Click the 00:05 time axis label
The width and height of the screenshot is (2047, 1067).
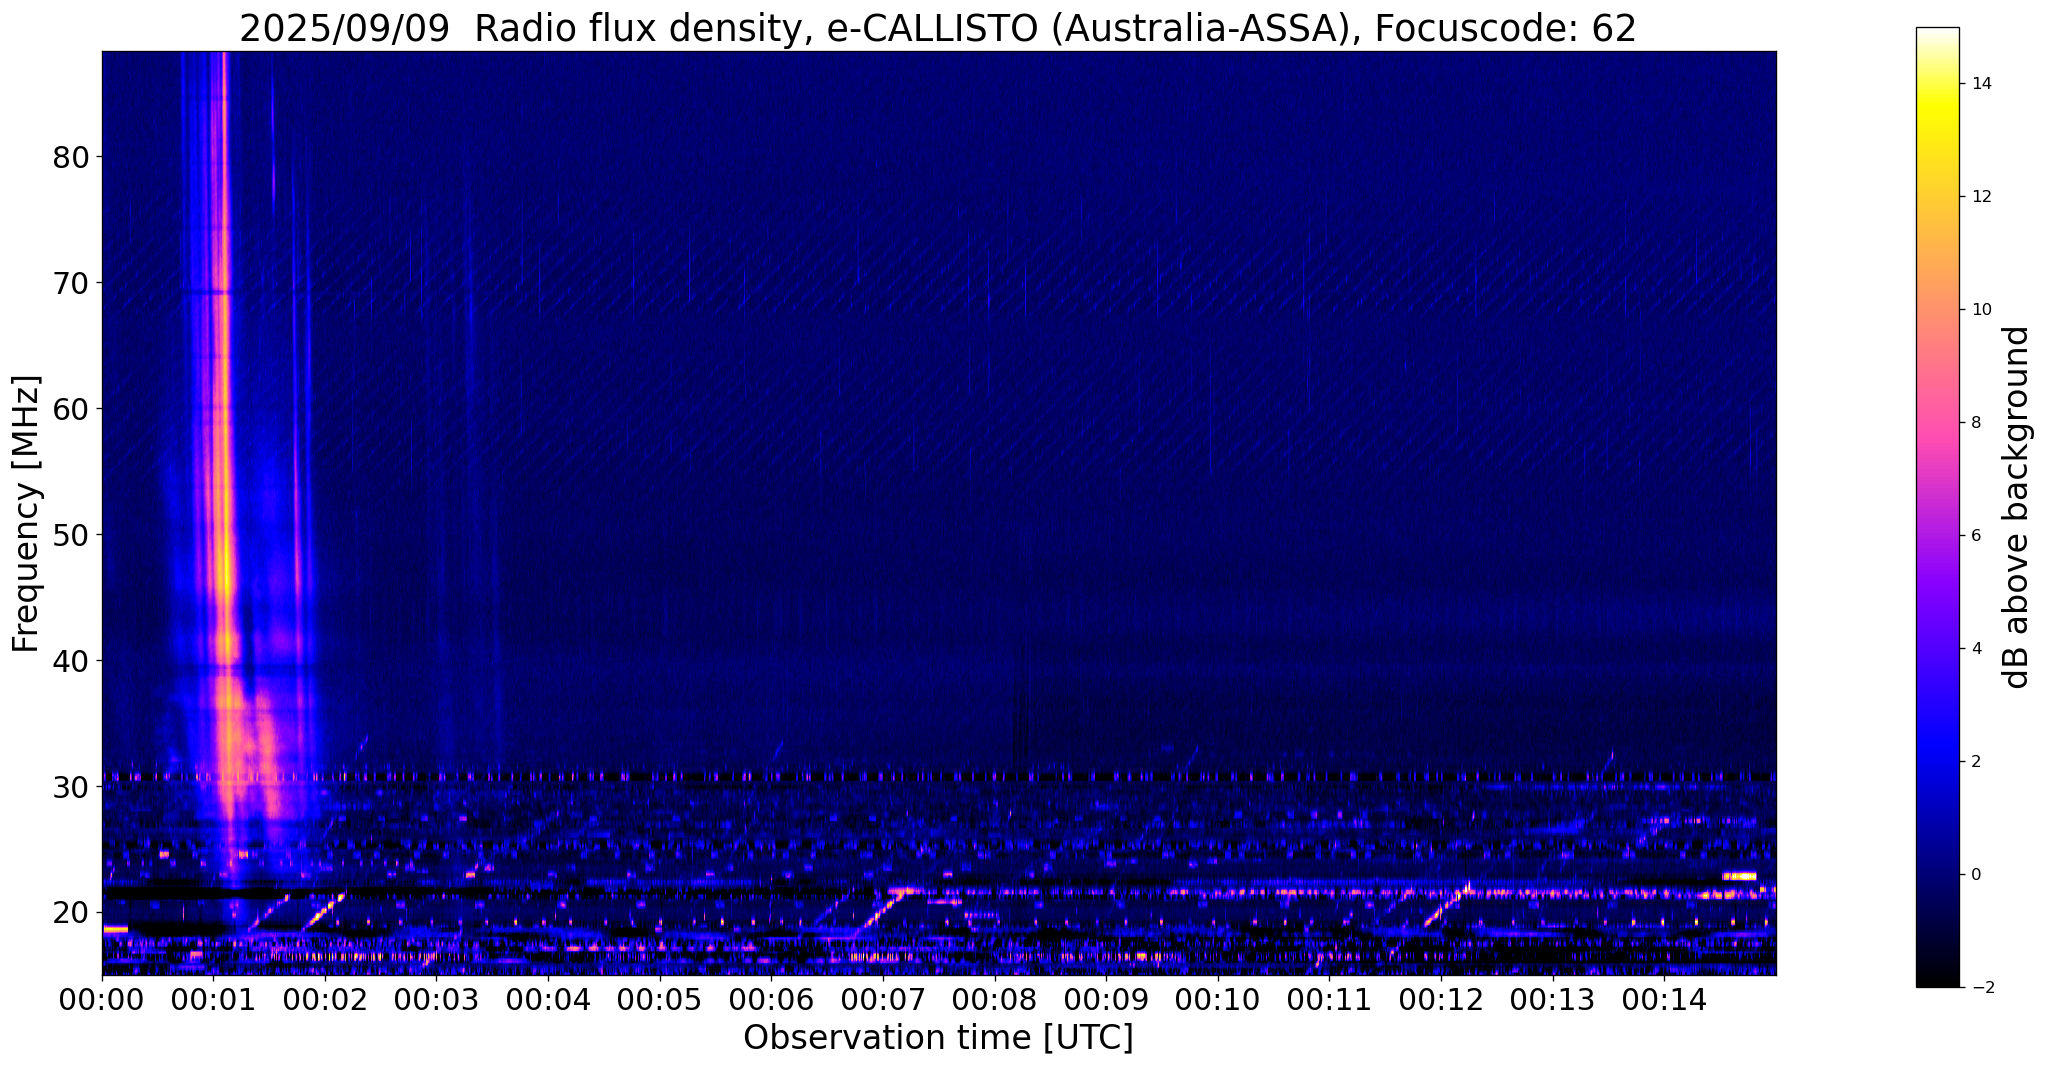pos(660,998)
